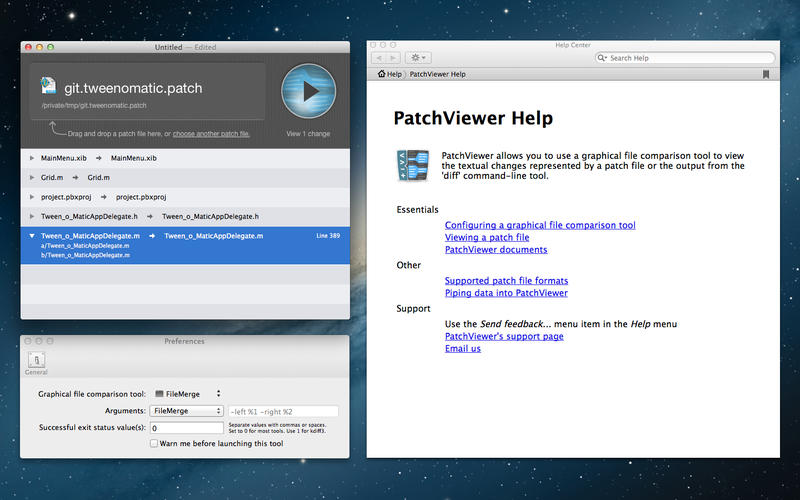Screen dimensions: 800x500
Task: Open Piping data into PatchViewer link
Action: (506, 293)
